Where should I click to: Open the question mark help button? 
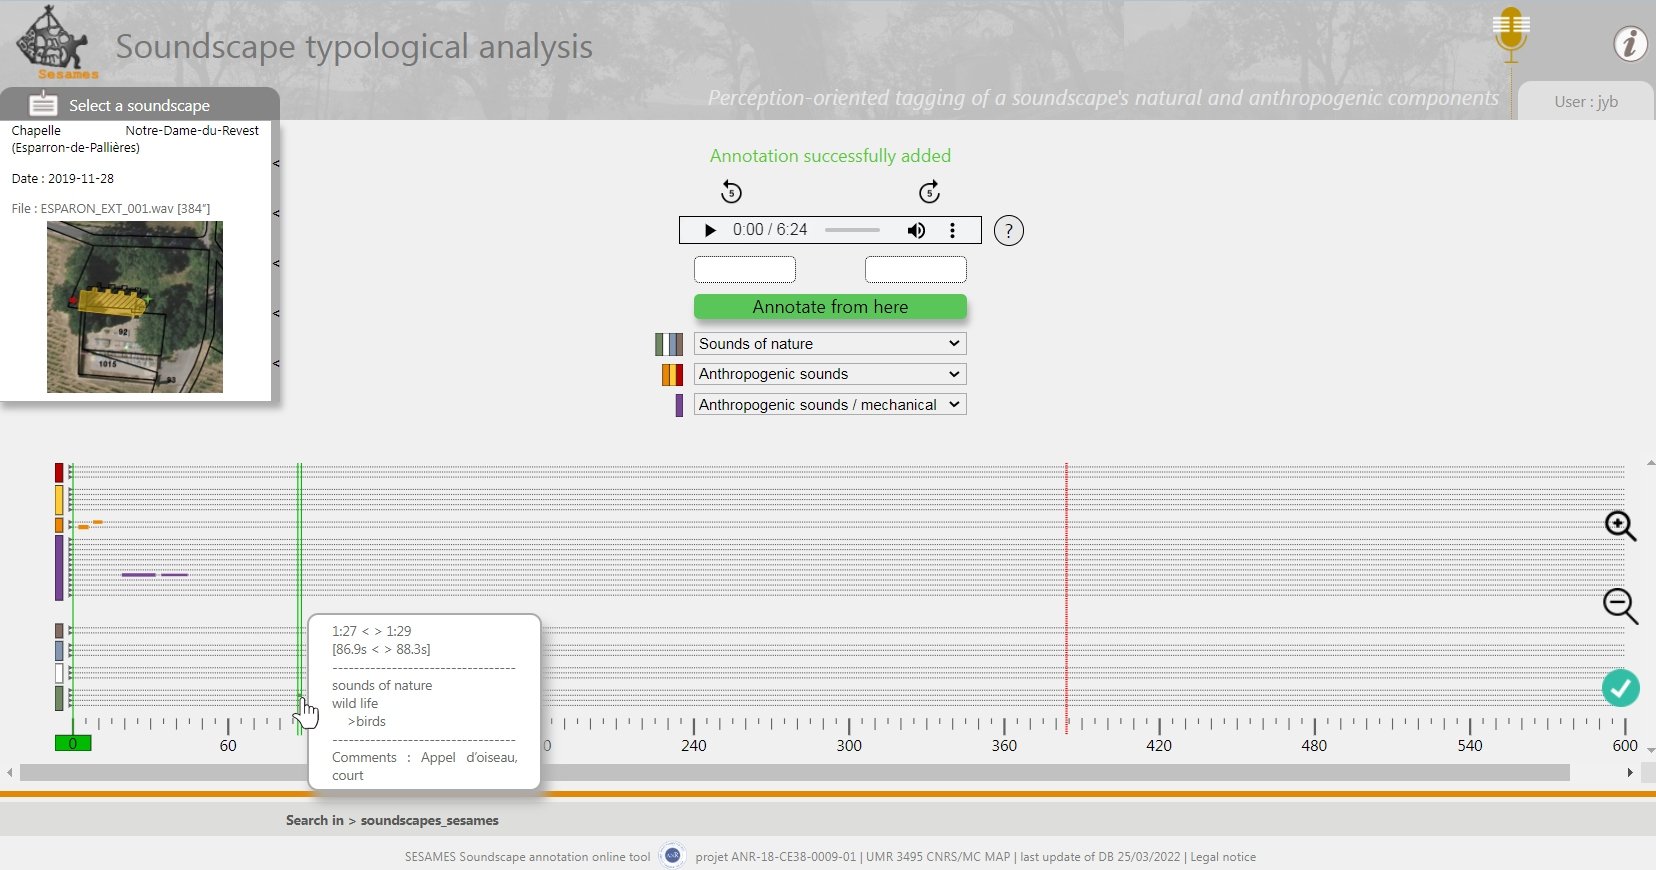point(1009,231)
